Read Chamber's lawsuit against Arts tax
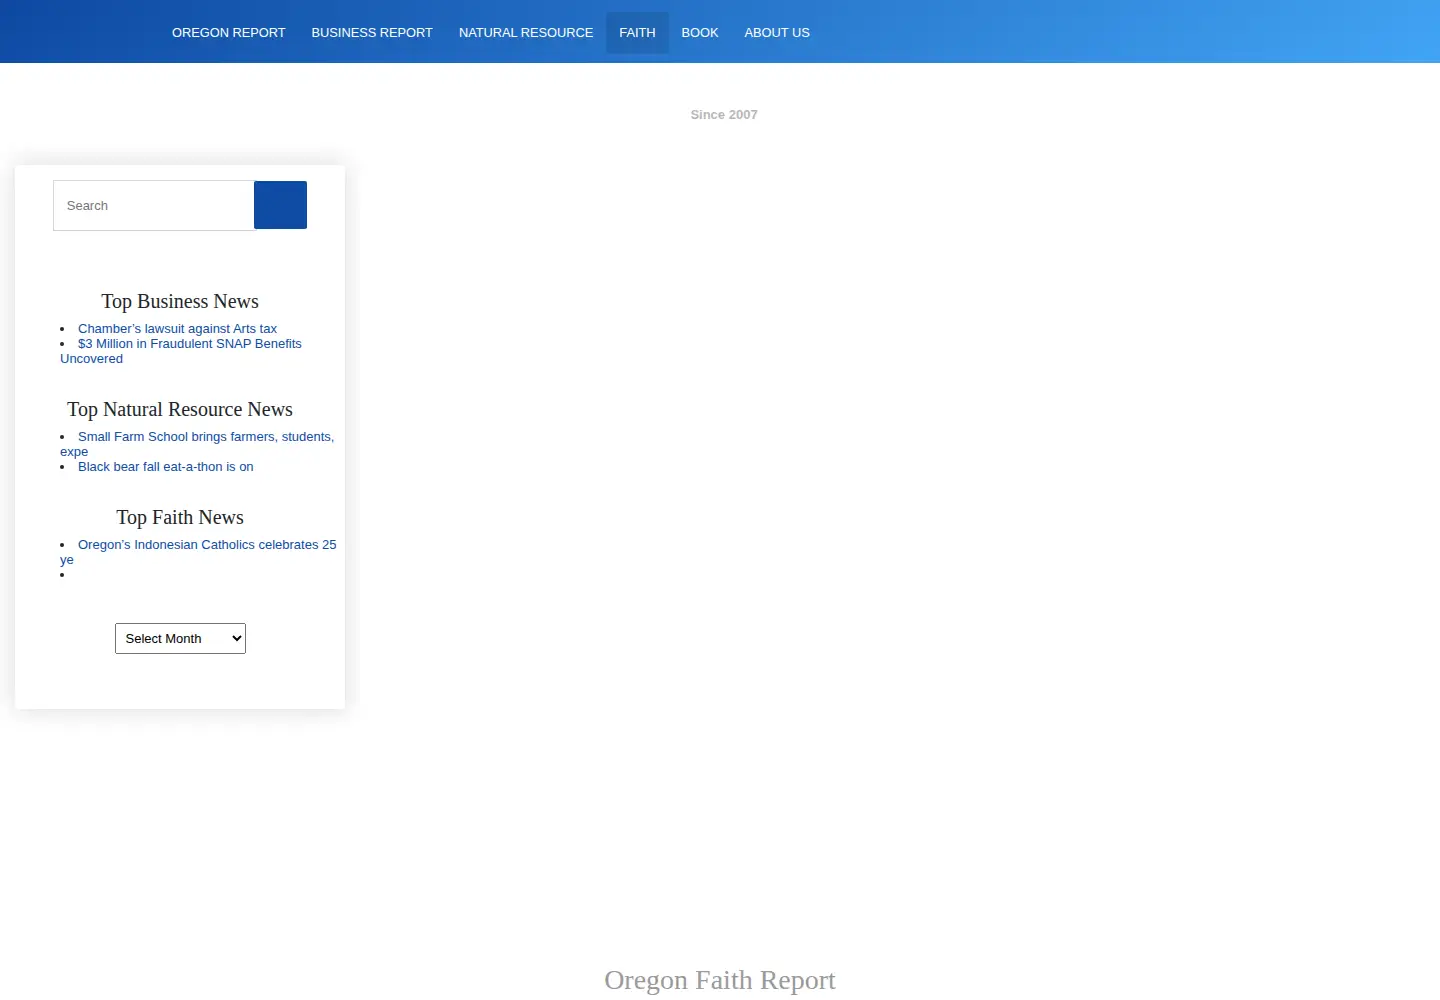 [177, 329]
